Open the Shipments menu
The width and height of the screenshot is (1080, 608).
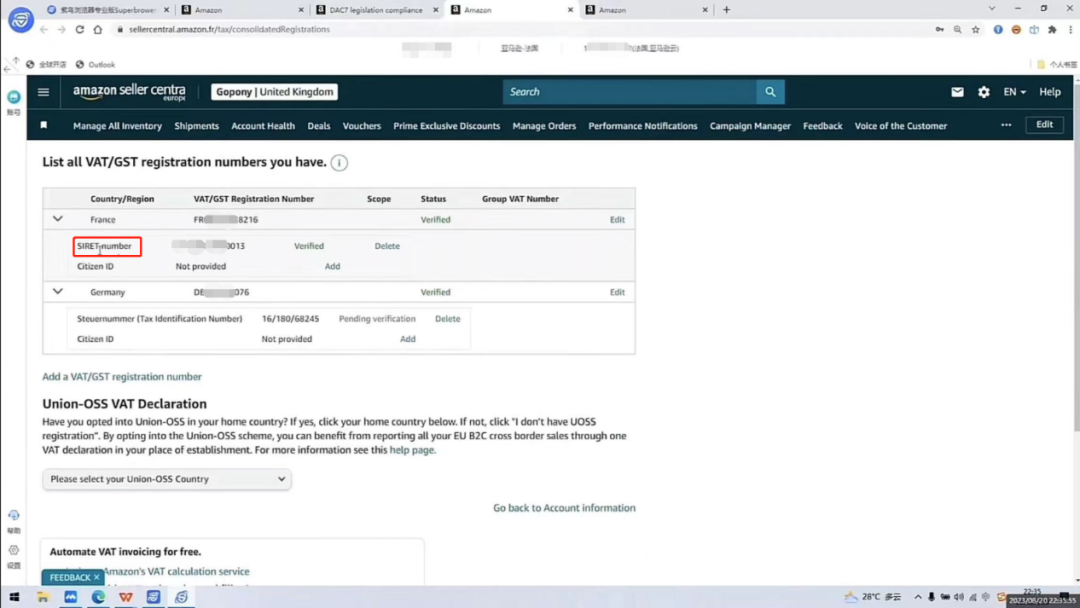point(196,126)
